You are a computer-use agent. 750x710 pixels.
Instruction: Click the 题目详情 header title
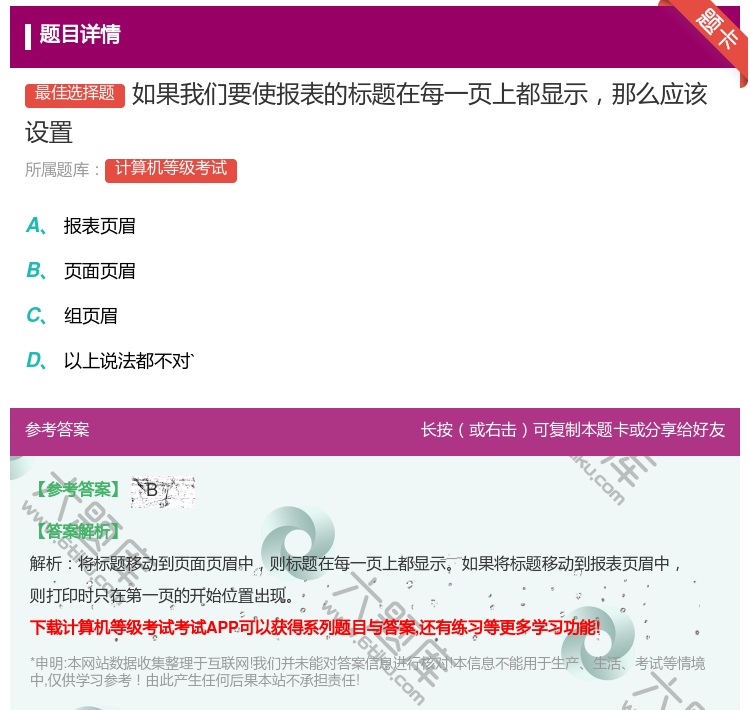coord(80,34)
